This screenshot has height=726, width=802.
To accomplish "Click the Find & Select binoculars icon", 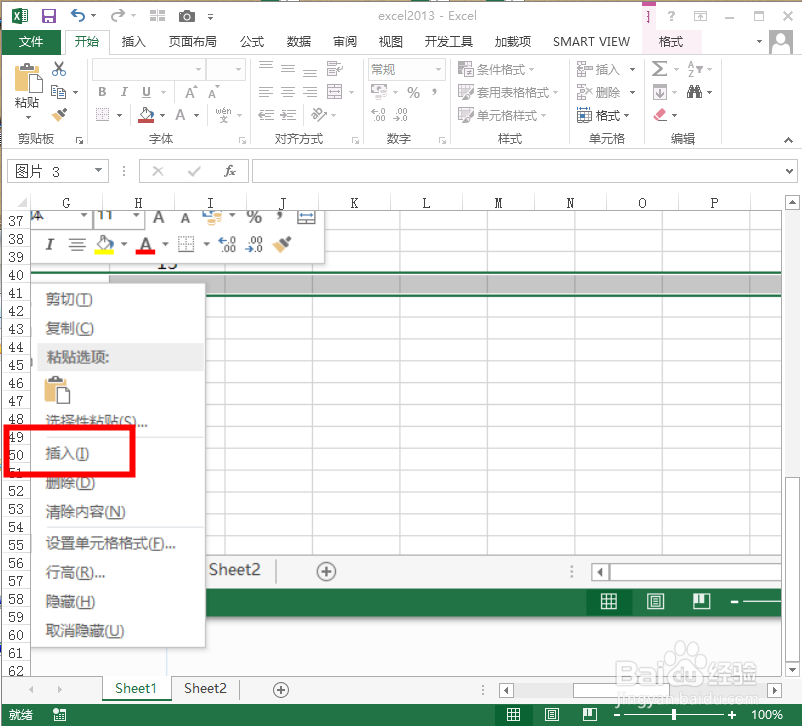I will click(x=695, y=92).
